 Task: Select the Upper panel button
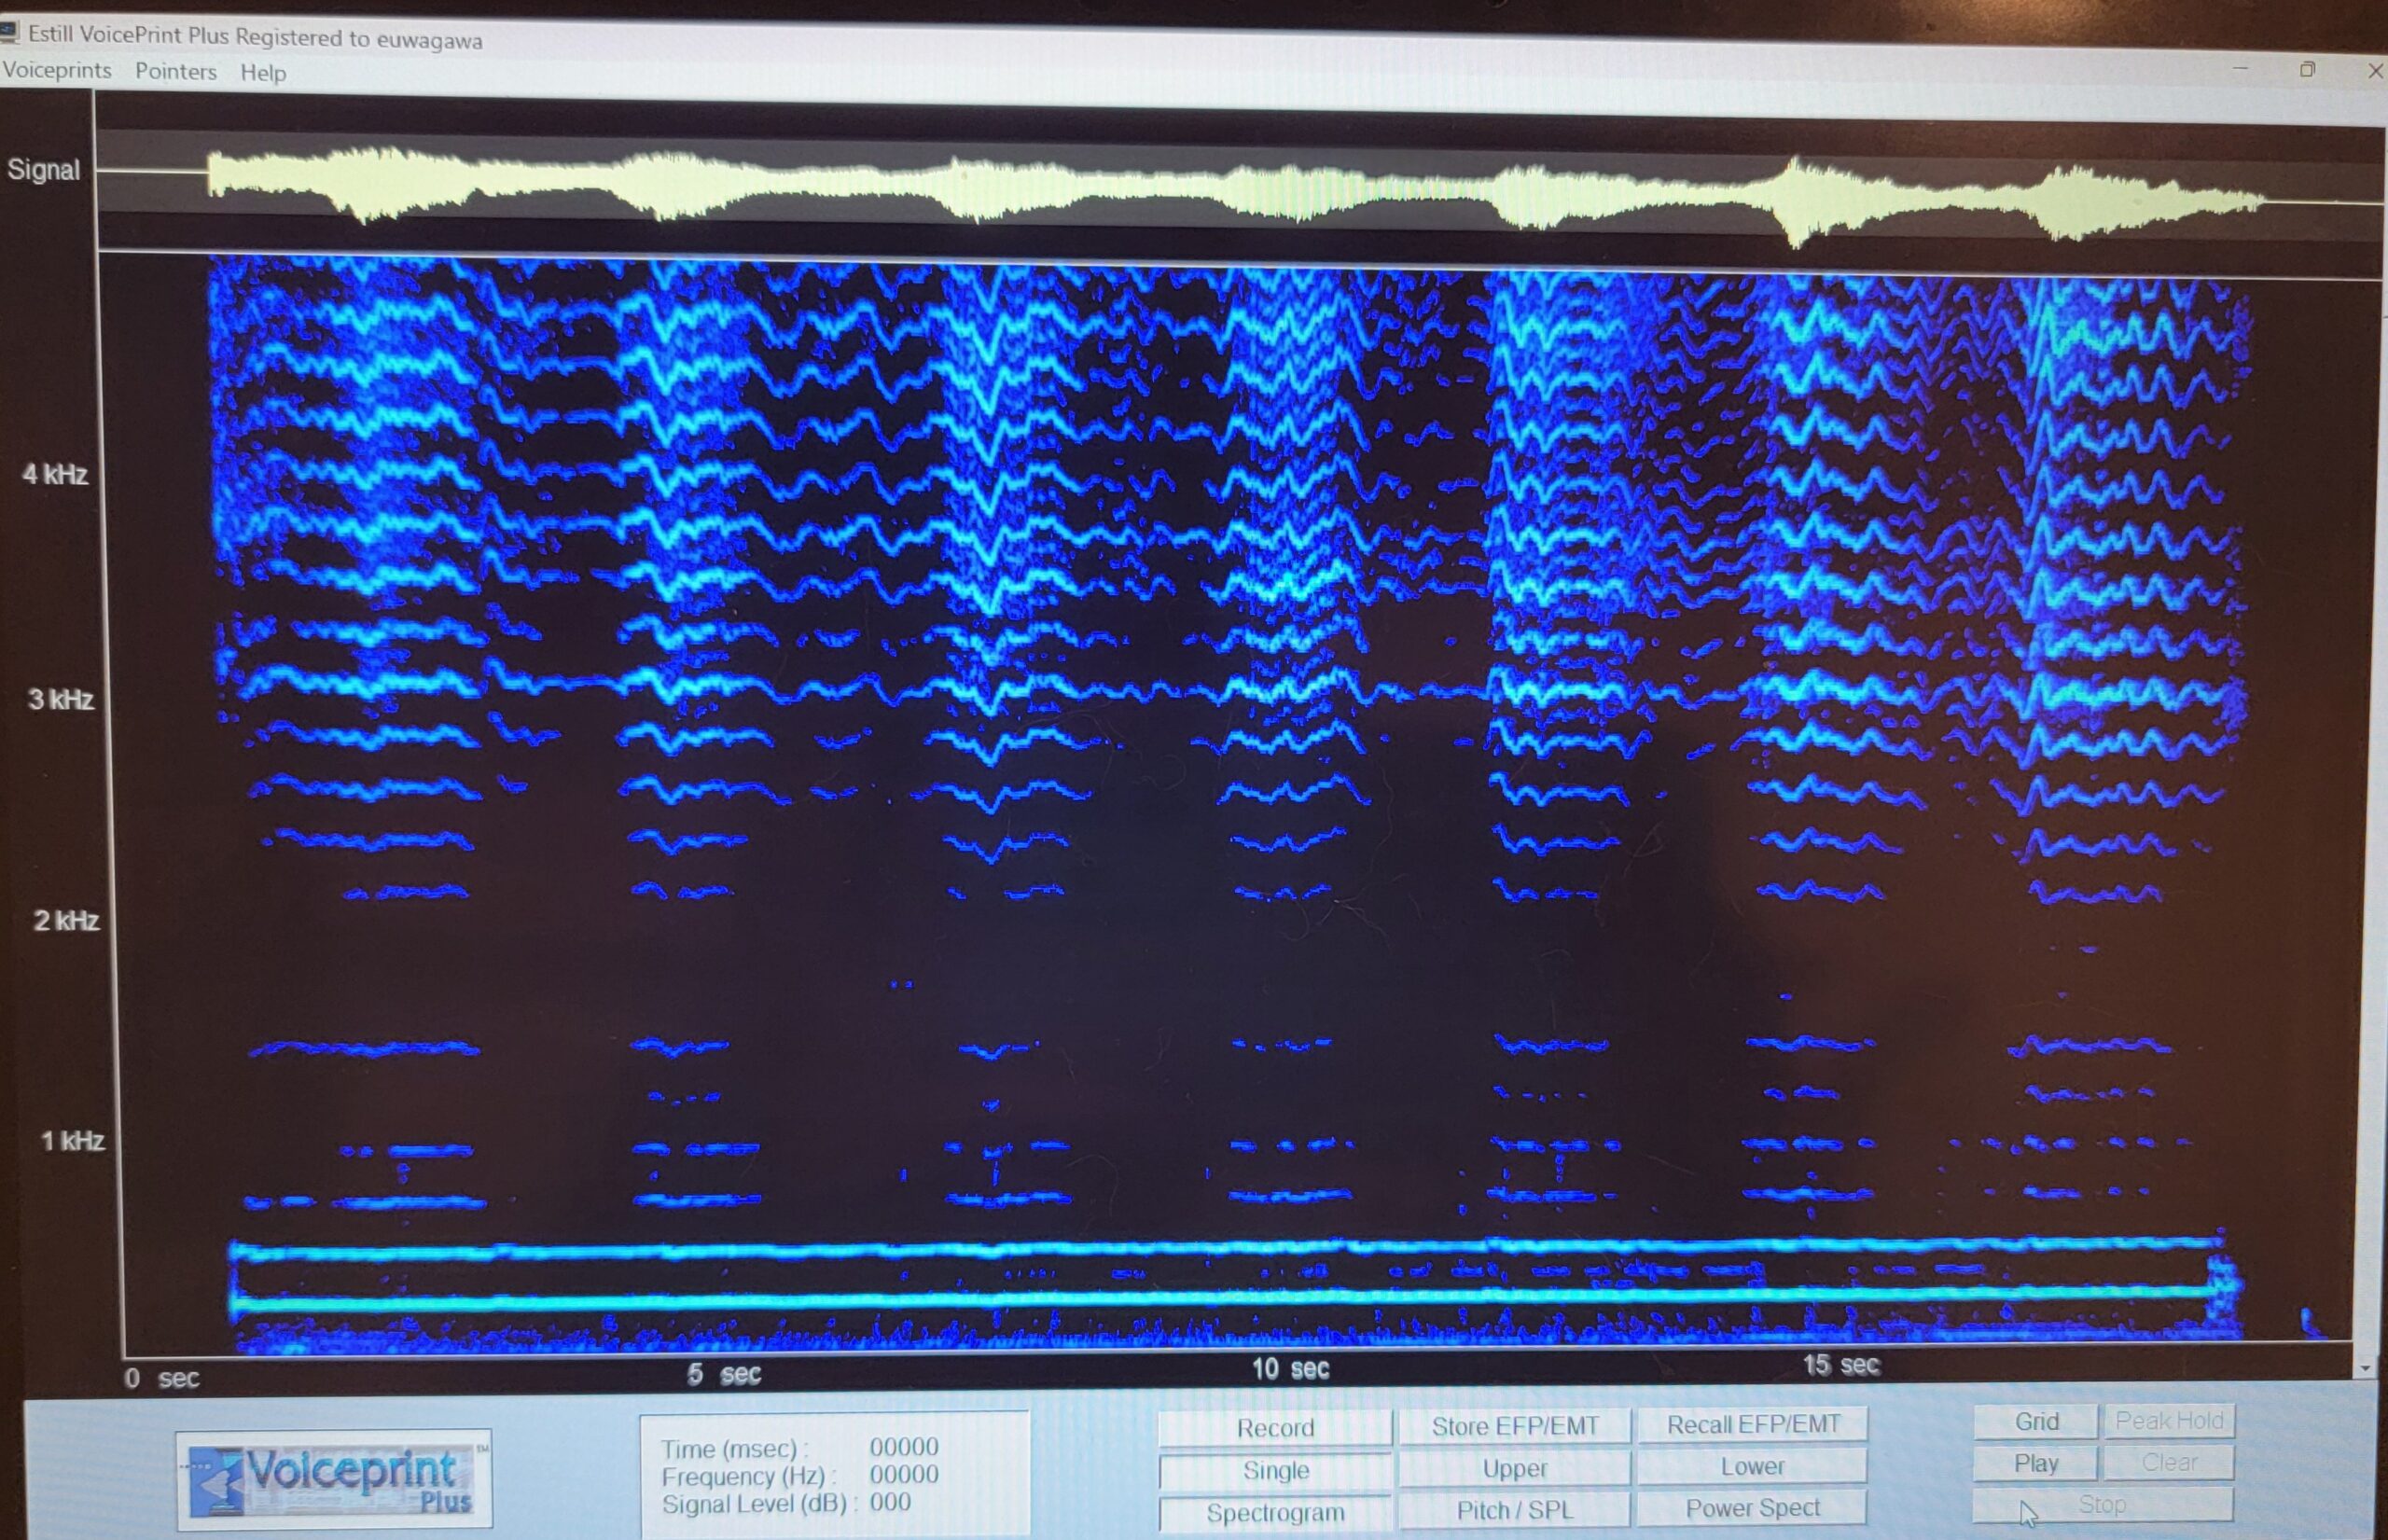coord(1514,1468)
